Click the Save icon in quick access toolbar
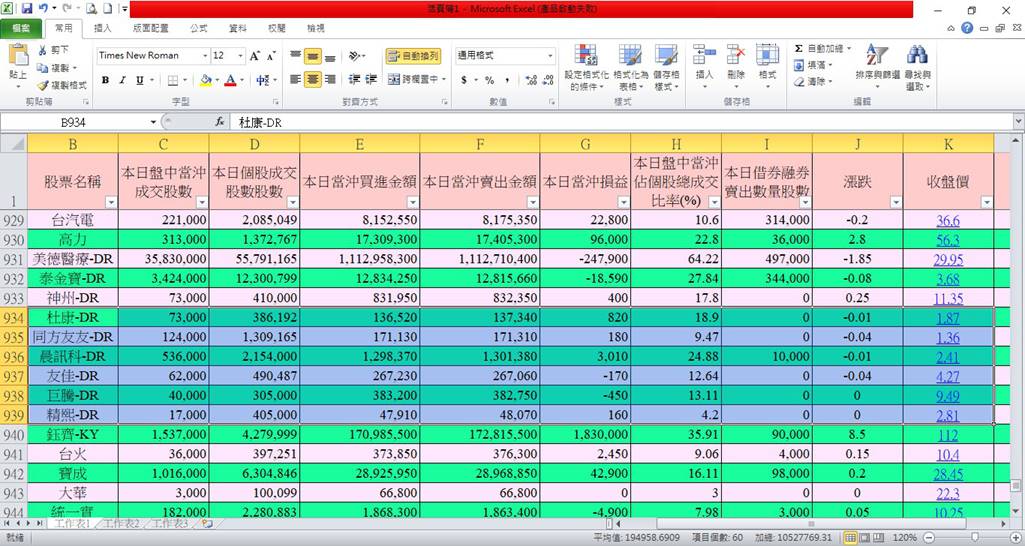This screenshot has width=1025, height=546. click(x=28, y=8)
